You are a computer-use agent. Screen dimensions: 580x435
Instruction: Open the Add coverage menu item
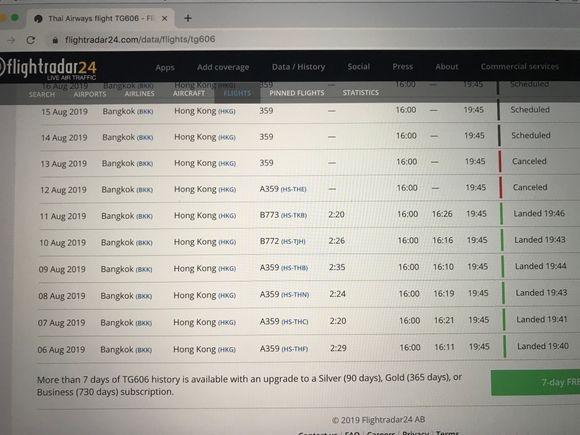pos(223,67)
